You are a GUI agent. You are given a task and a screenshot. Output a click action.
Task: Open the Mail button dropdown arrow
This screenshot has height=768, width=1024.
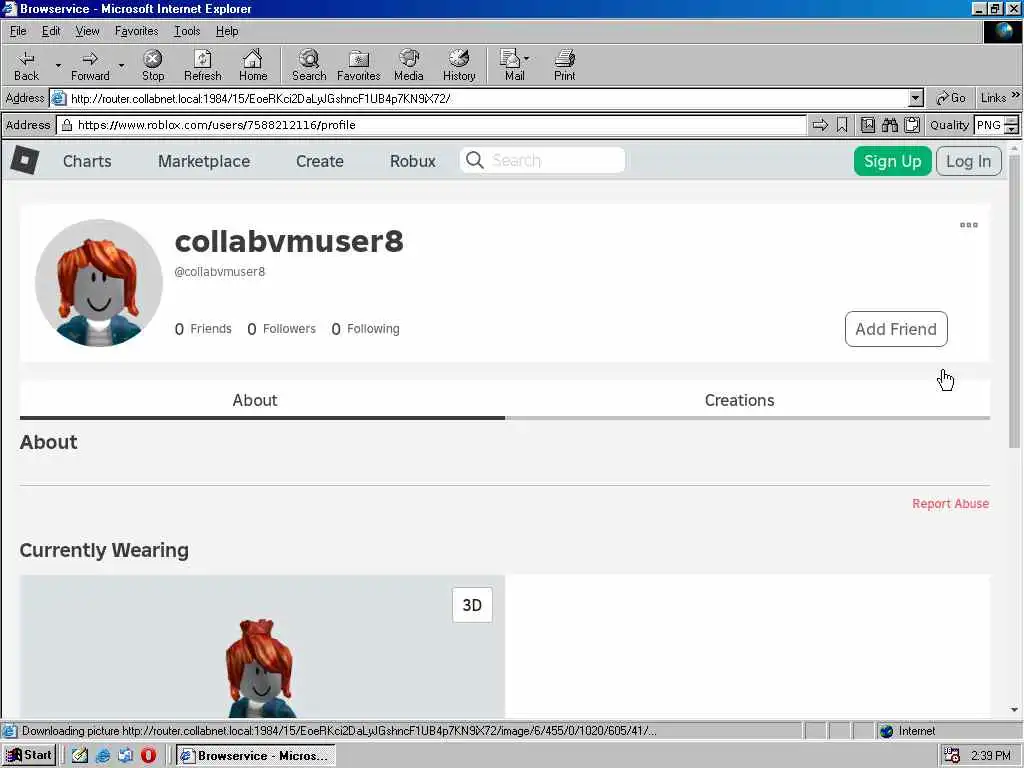pos(526,59)
